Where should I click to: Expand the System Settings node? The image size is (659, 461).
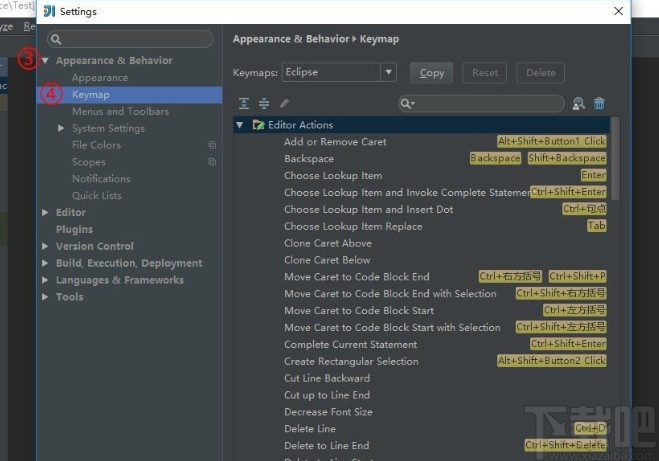pos(61,128)
